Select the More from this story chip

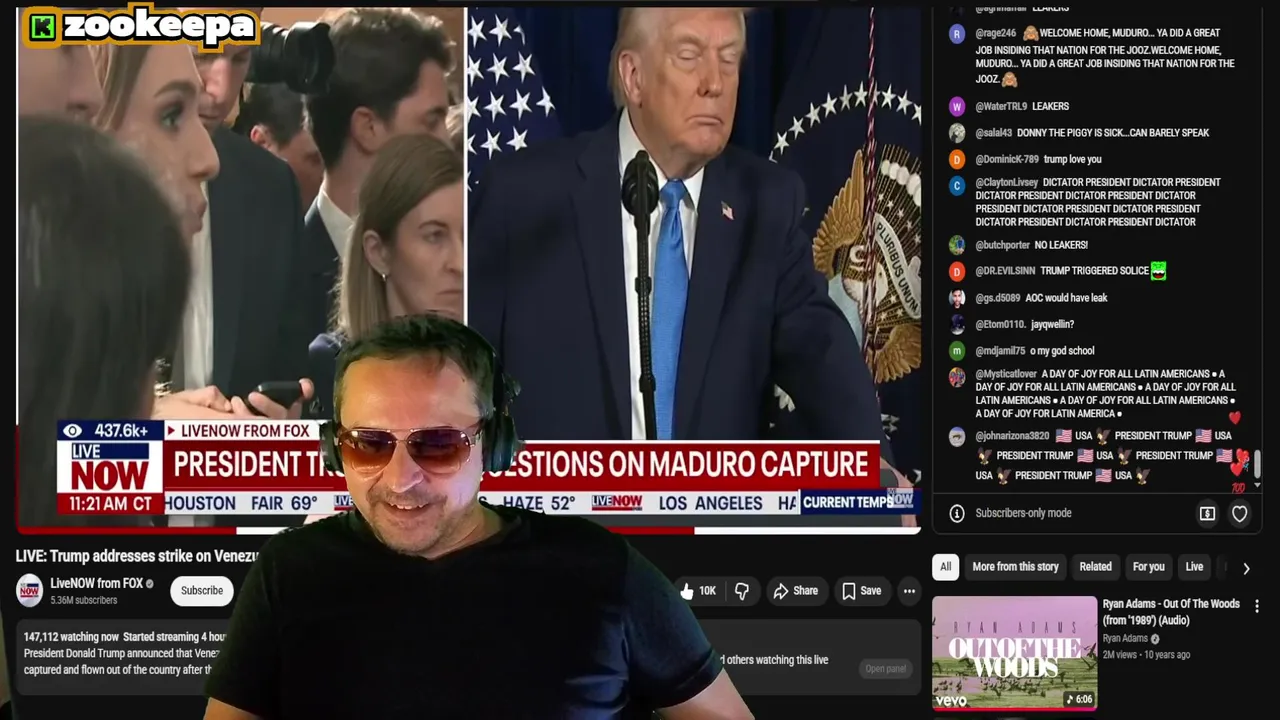pos(1015,566)
